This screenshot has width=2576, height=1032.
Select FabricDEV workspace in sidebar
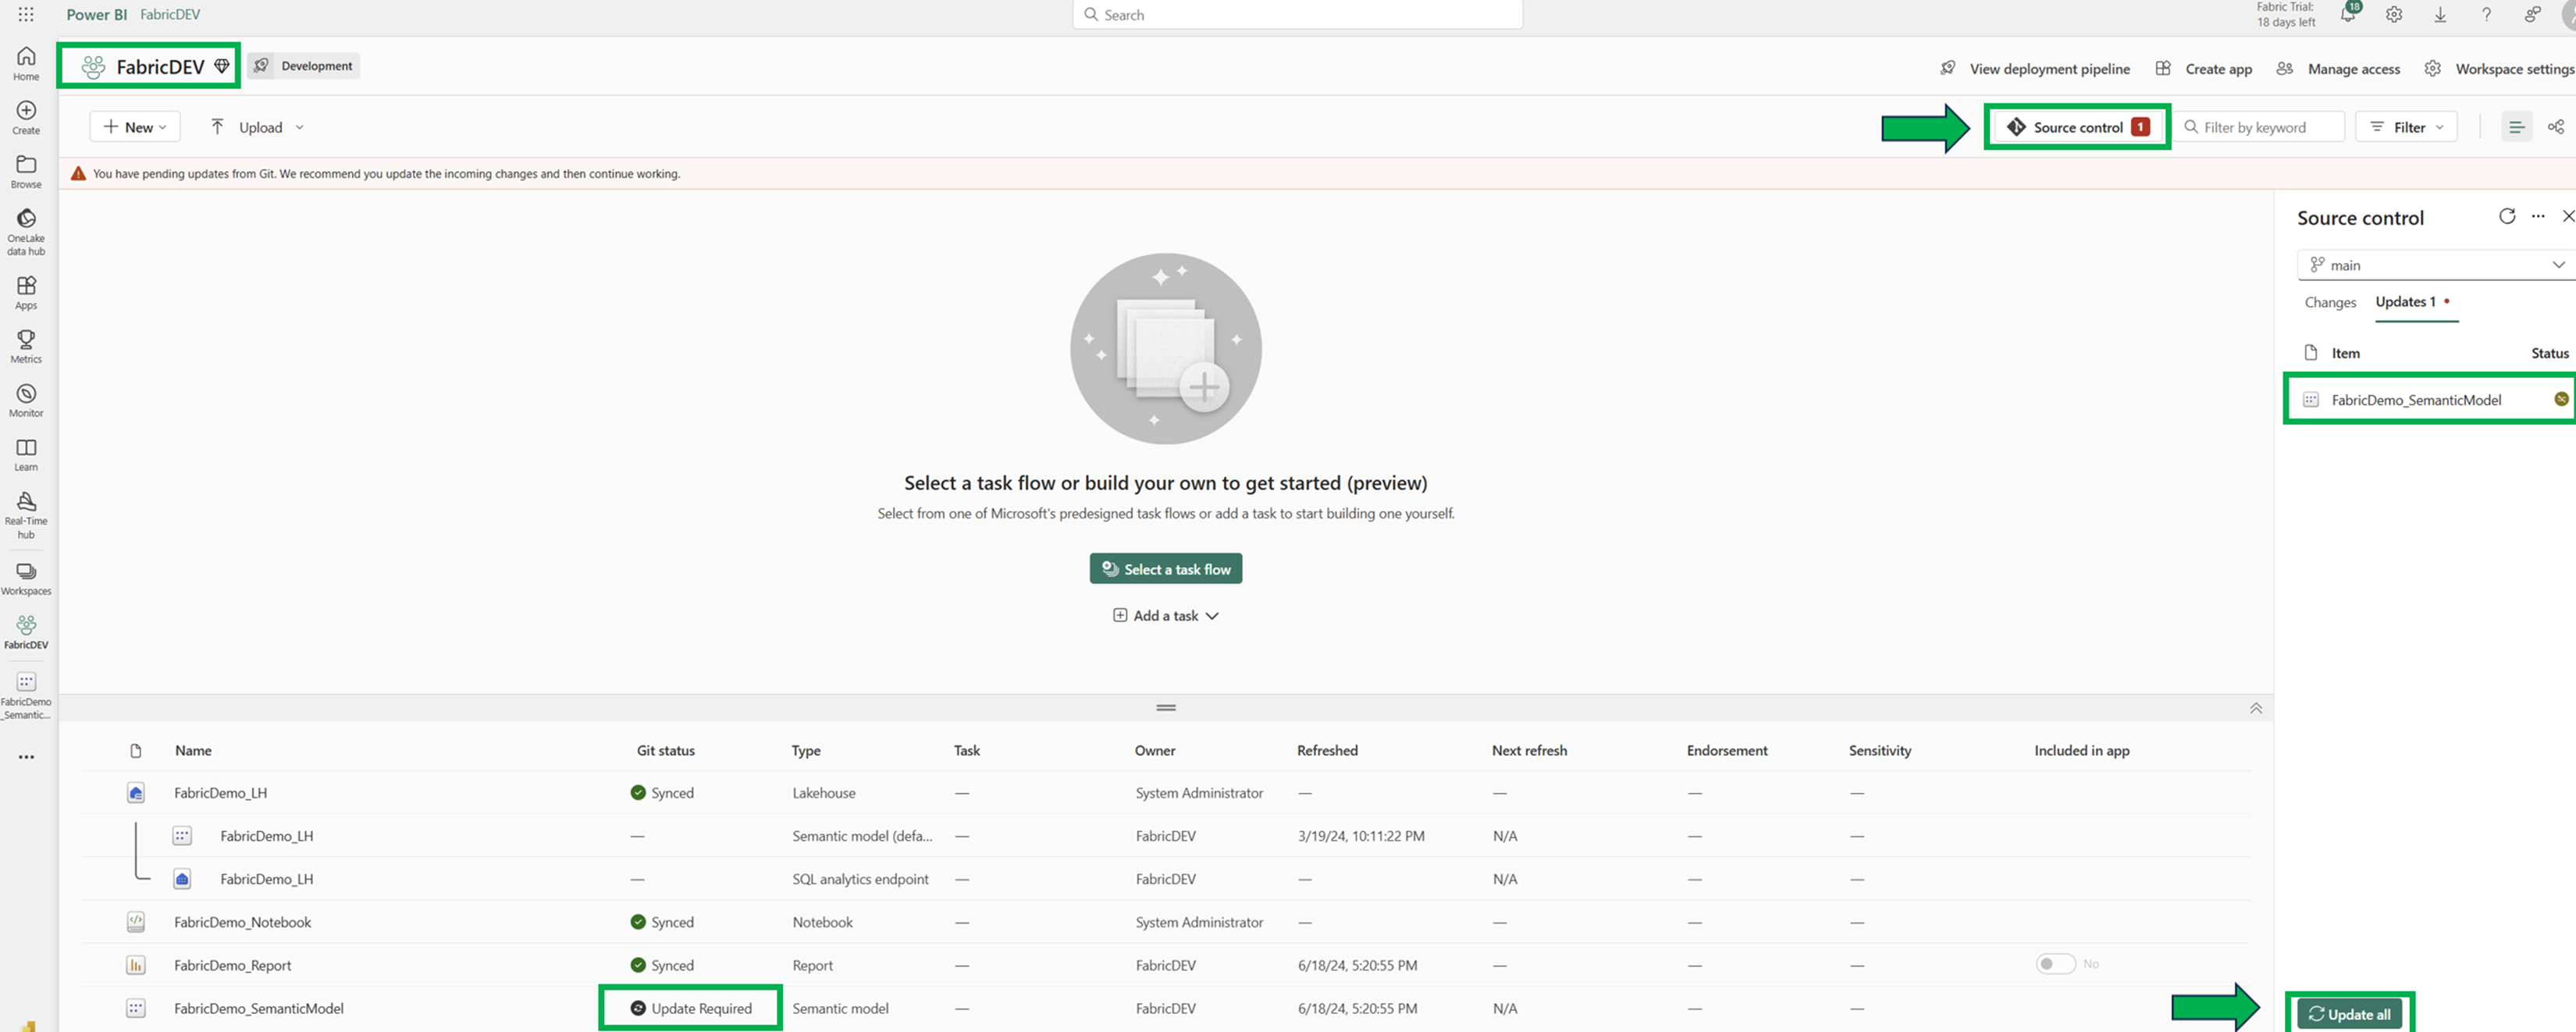click(26, 632)
